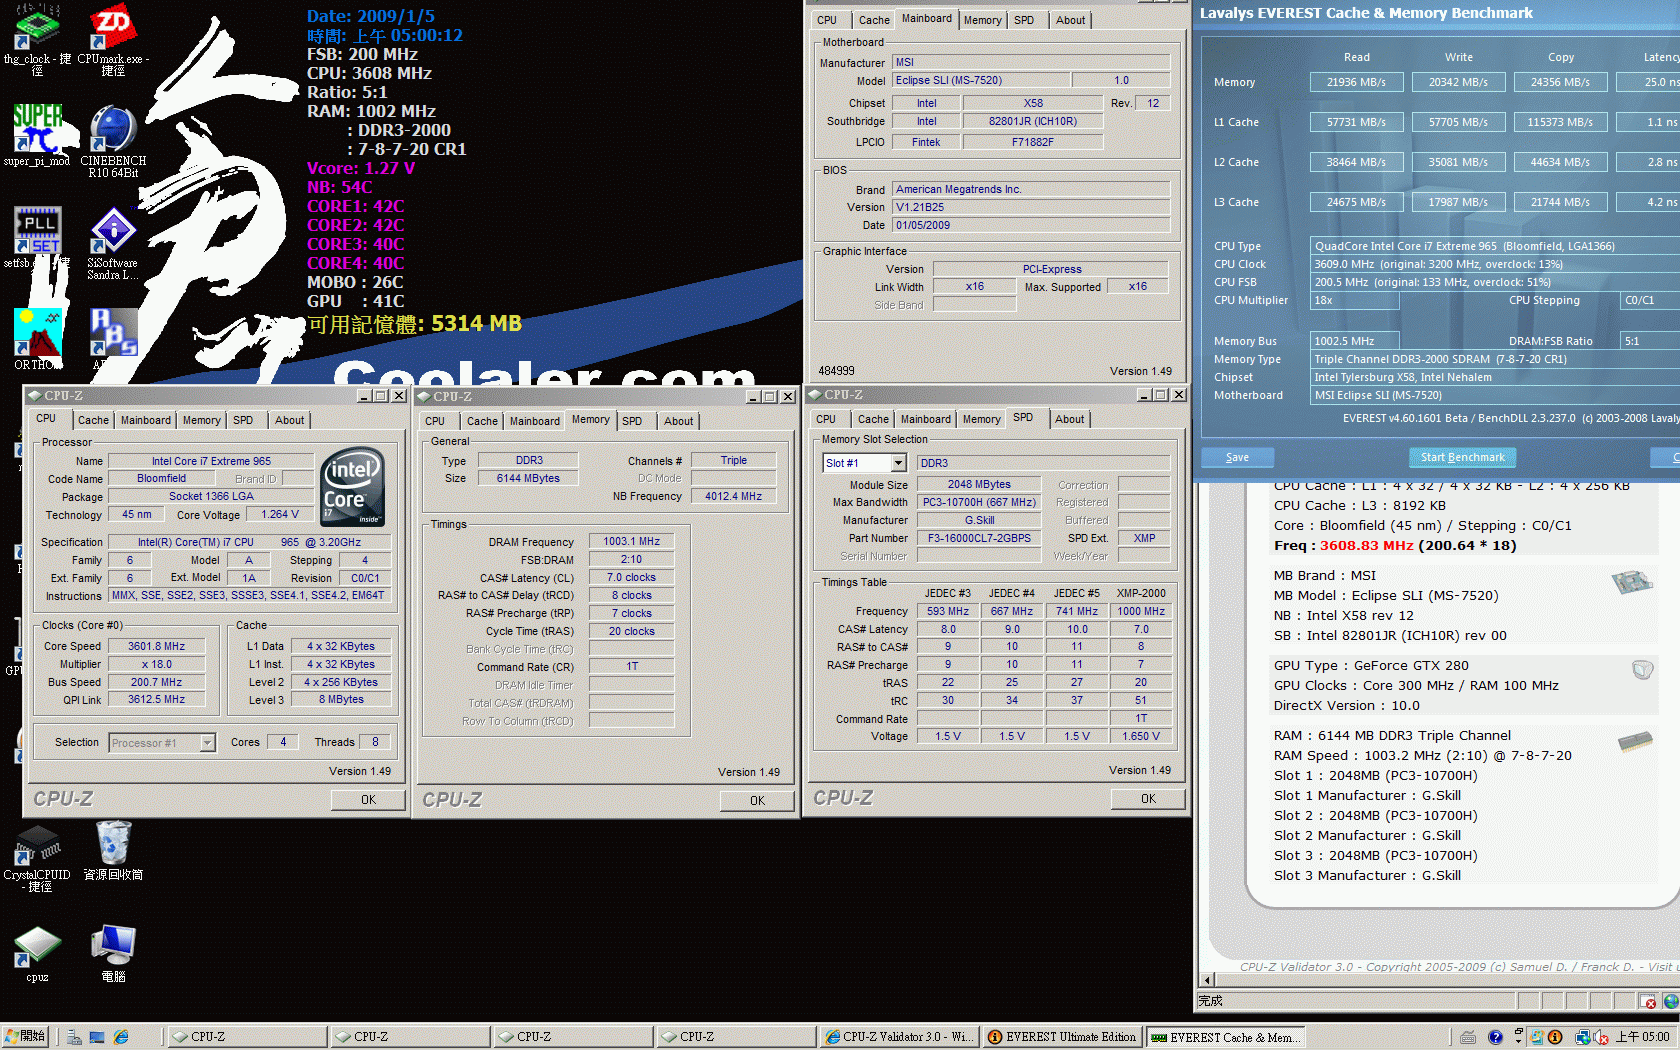Click the XMP-2000 Frequency cell 1000 MHz
This screenshot has height=1050, width=1680.
coord(1141,611)
